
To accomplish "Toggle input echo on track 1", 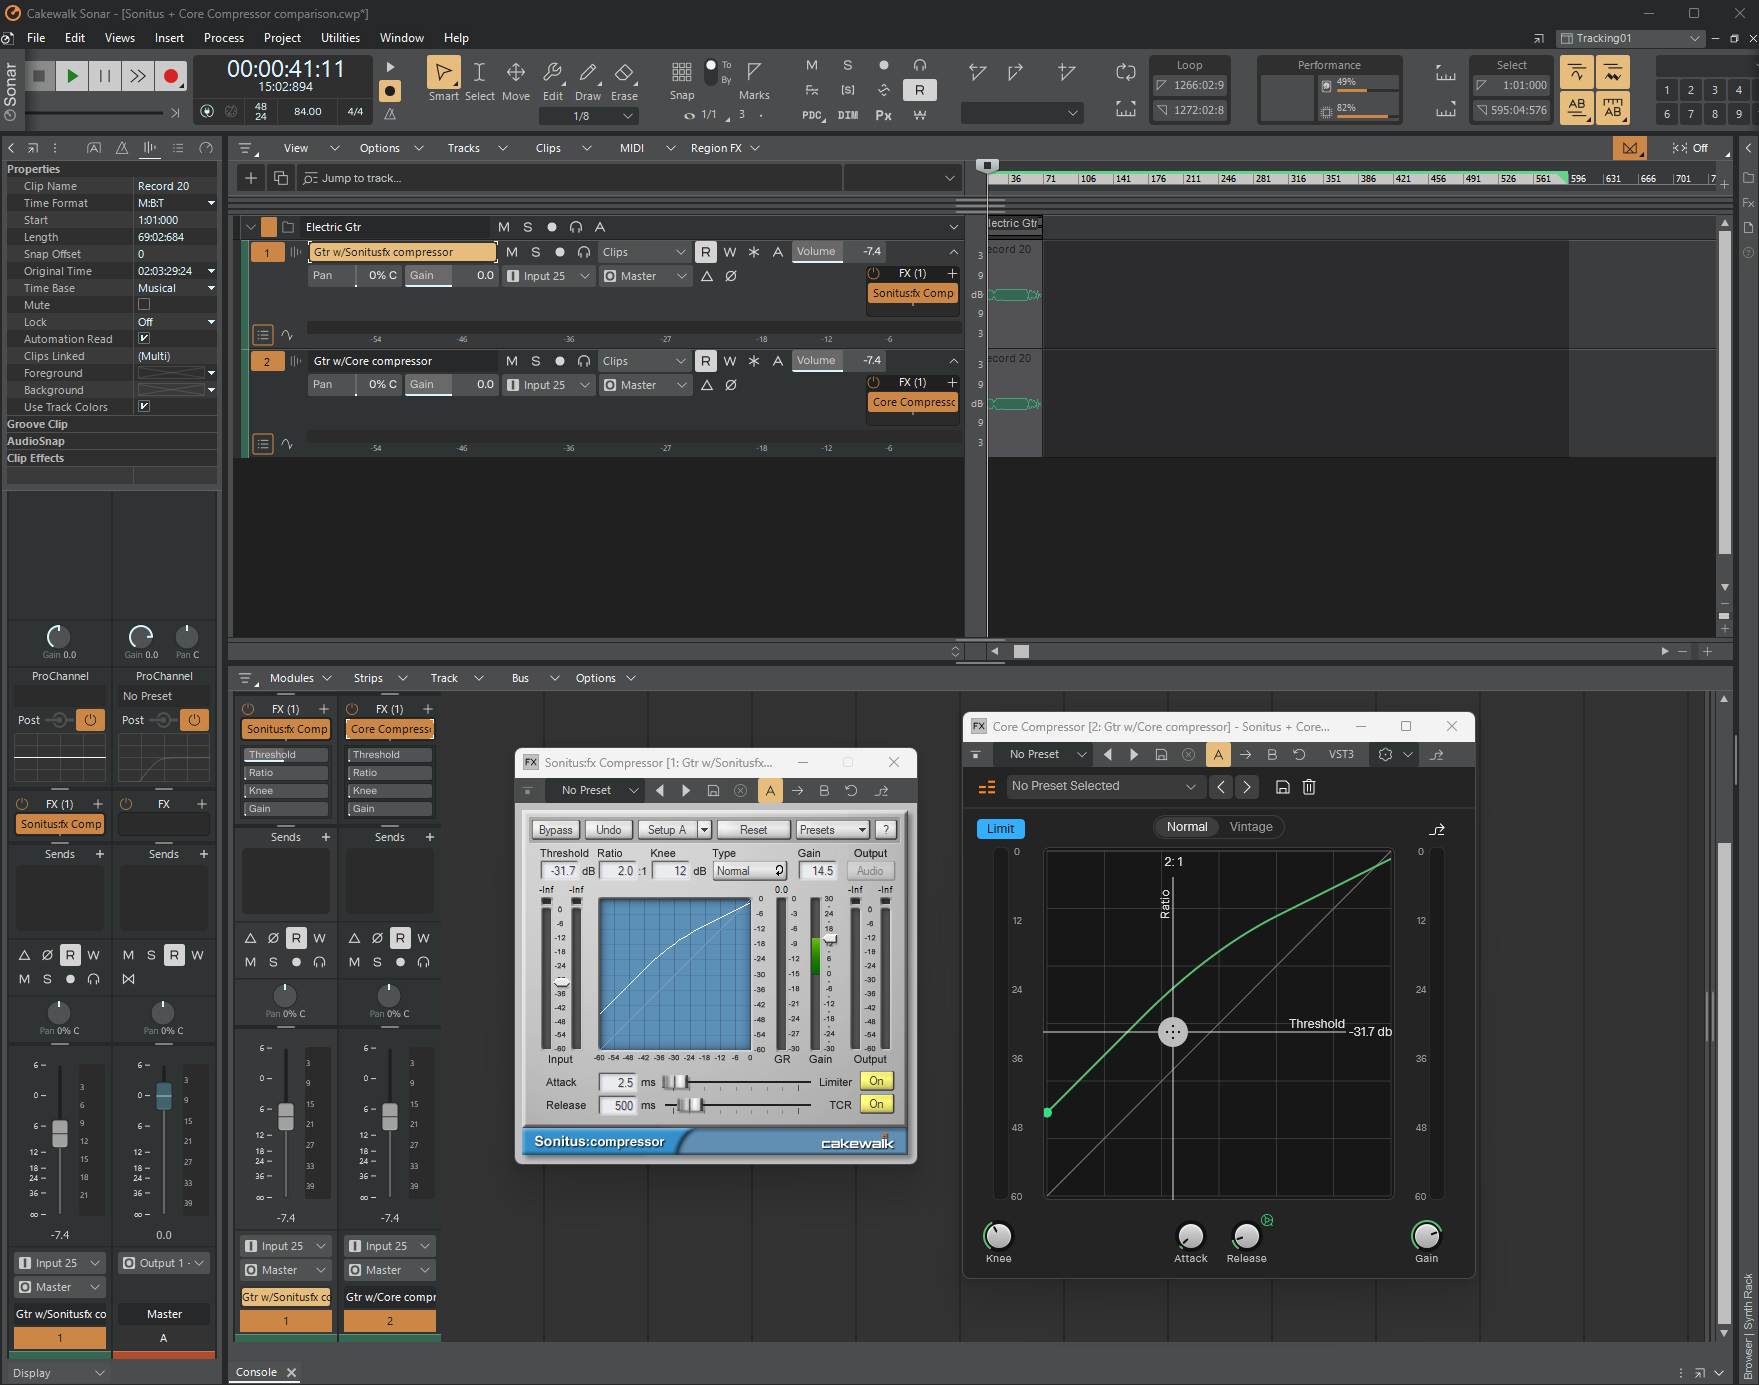I will click(x=584, y=252).
